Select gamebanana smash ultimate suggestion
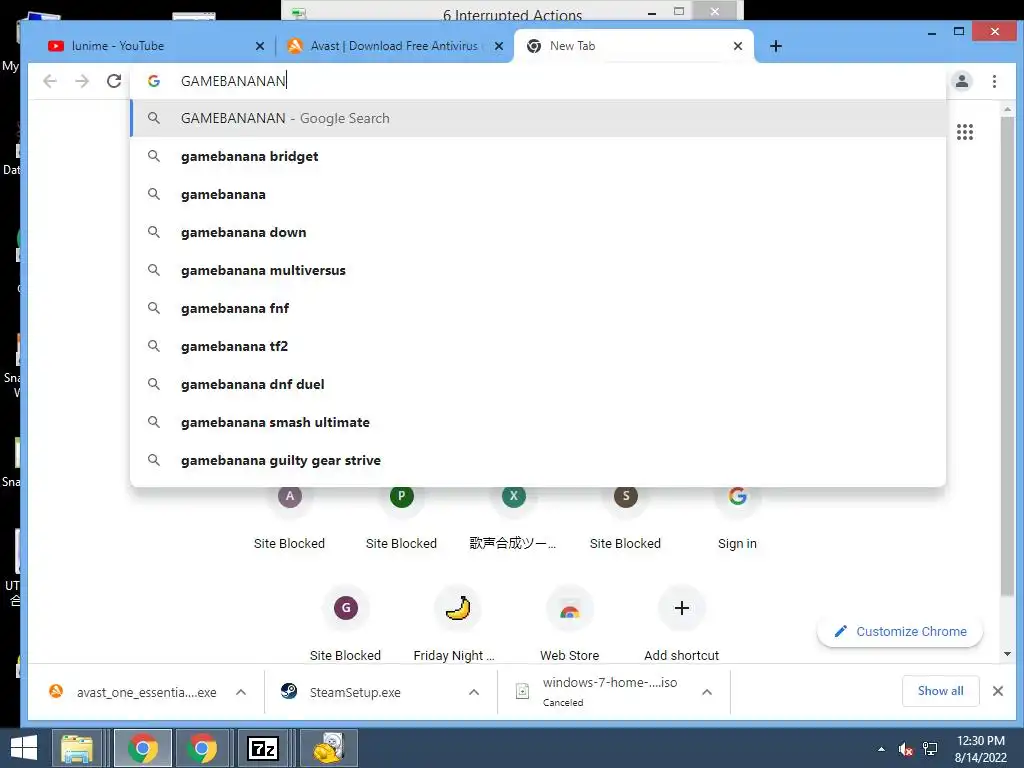1024x768 pixels. point(538,422)
